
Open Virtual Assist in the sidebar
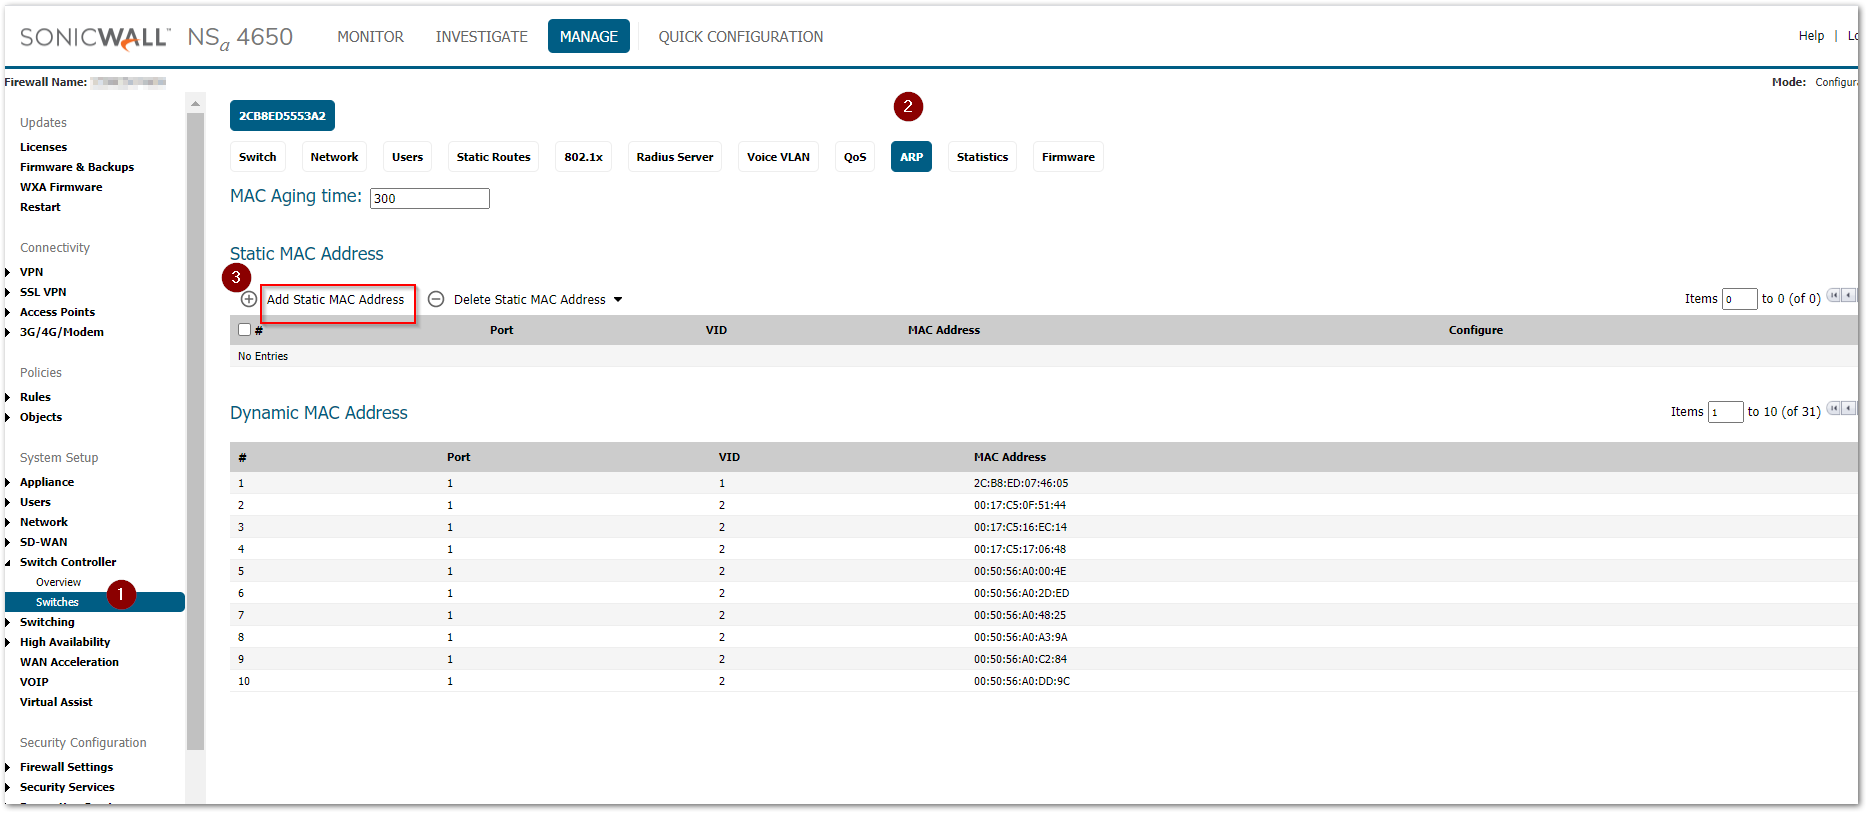[x=56, y=702]
